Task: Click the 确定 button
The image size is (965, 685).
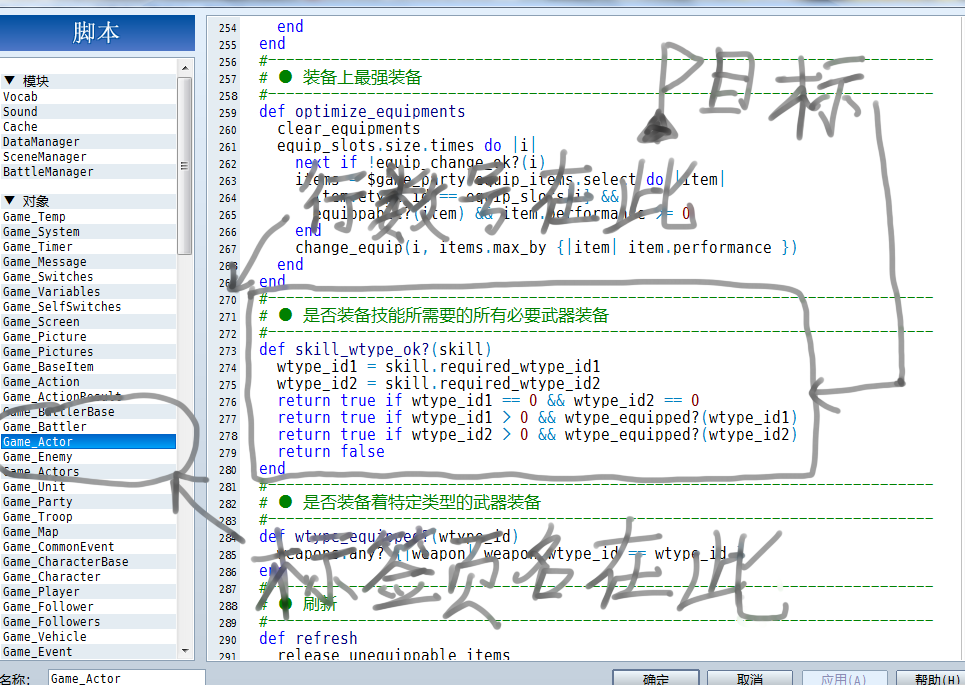Action: 655,678
